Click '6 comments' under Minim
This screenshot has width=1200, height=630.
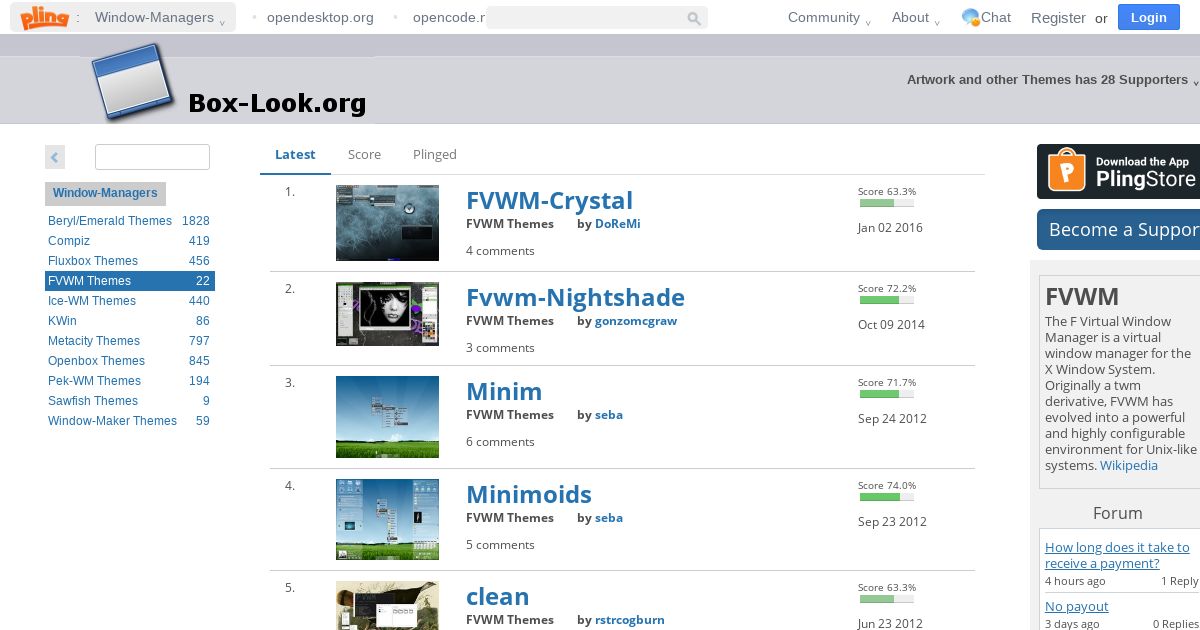(500, 442)
